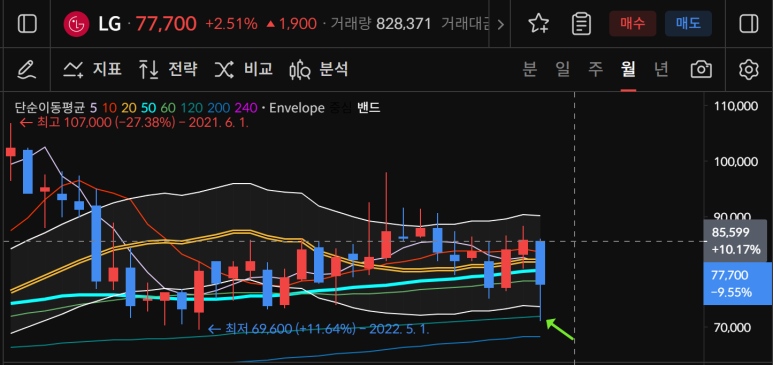Select moving average period 200
The width and height of the screenshot is (773, 365).
218,108
